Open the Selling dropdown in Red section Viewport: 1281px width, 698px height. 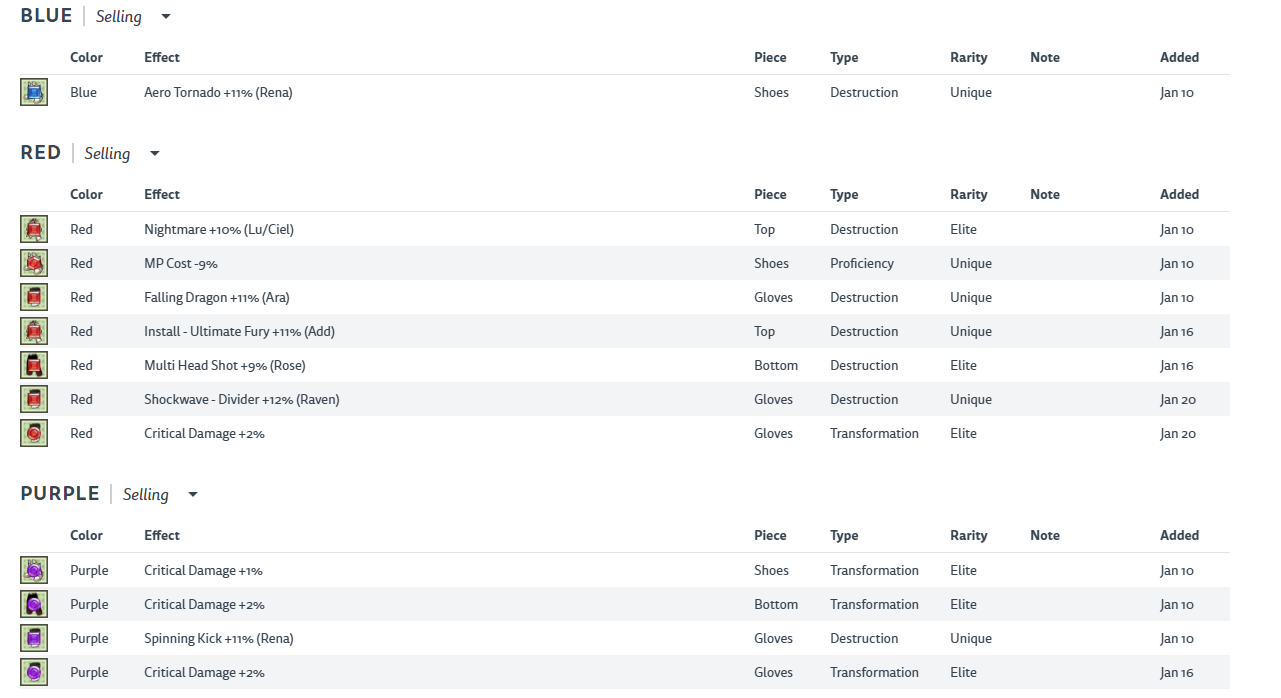click(x=121, y=154)
